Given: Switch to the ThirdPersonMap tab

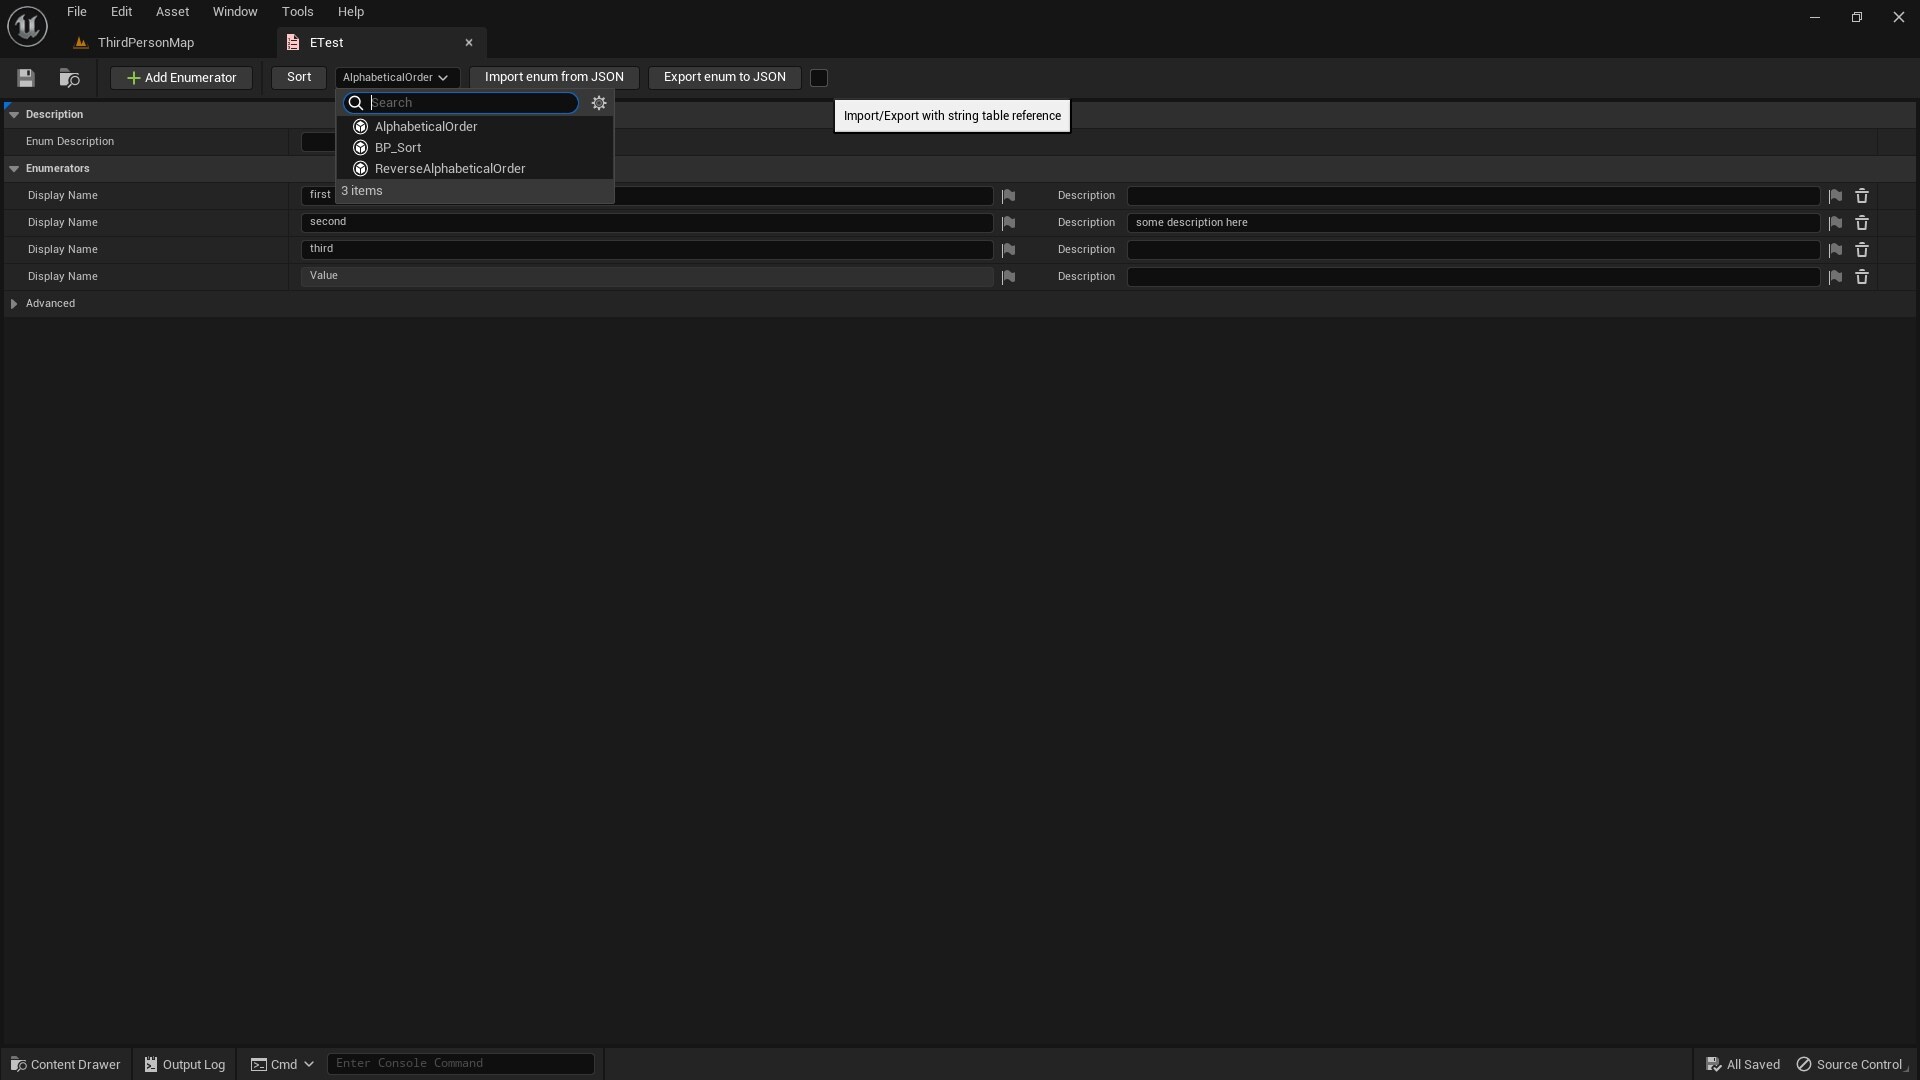Looking at the screenshot, I should [x=145, y=42].
